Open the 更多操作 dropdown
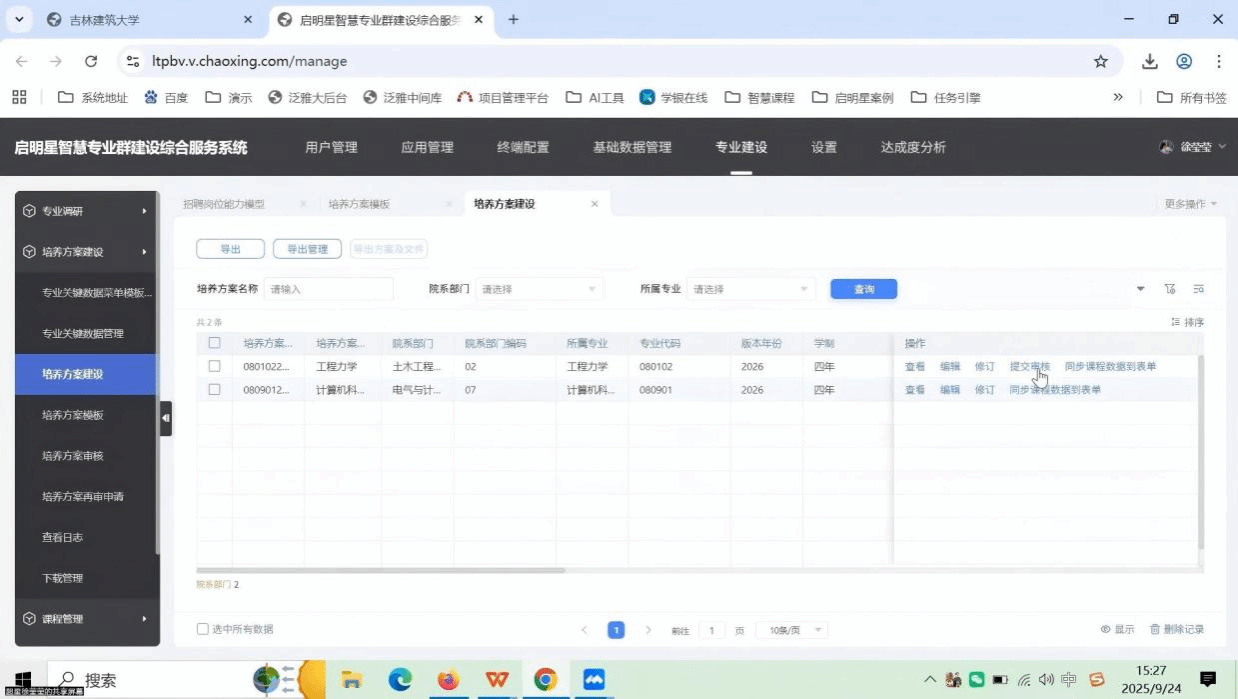 [1191, 204]
